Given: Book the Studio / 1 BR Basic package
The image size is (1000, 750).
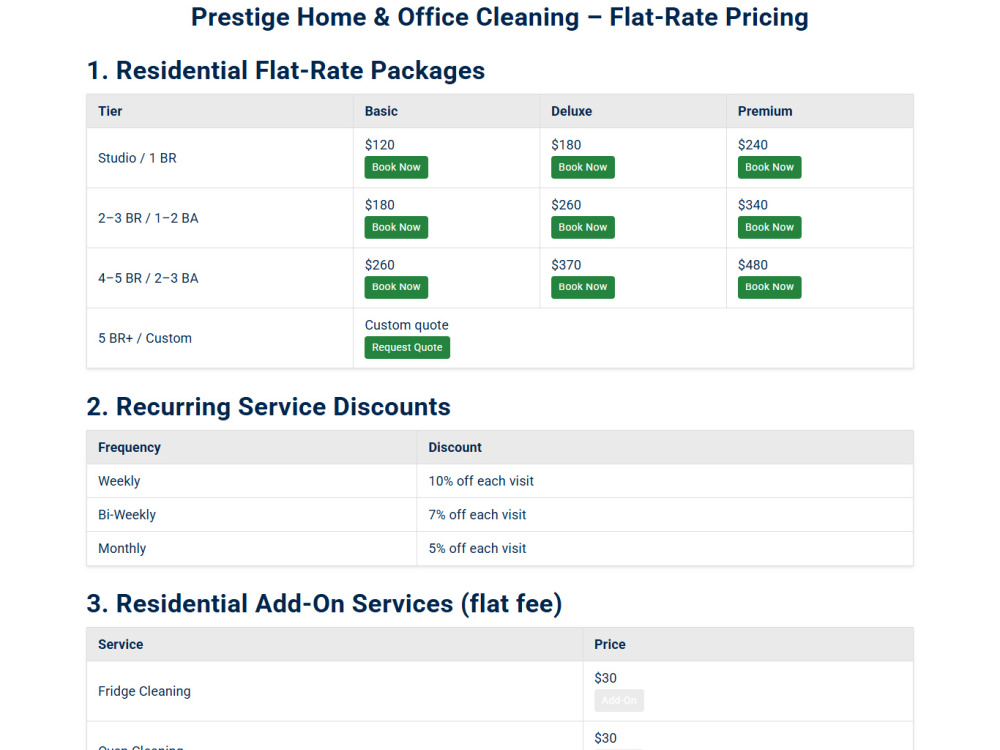Looking at the screenshot, I should pos(396,167).
